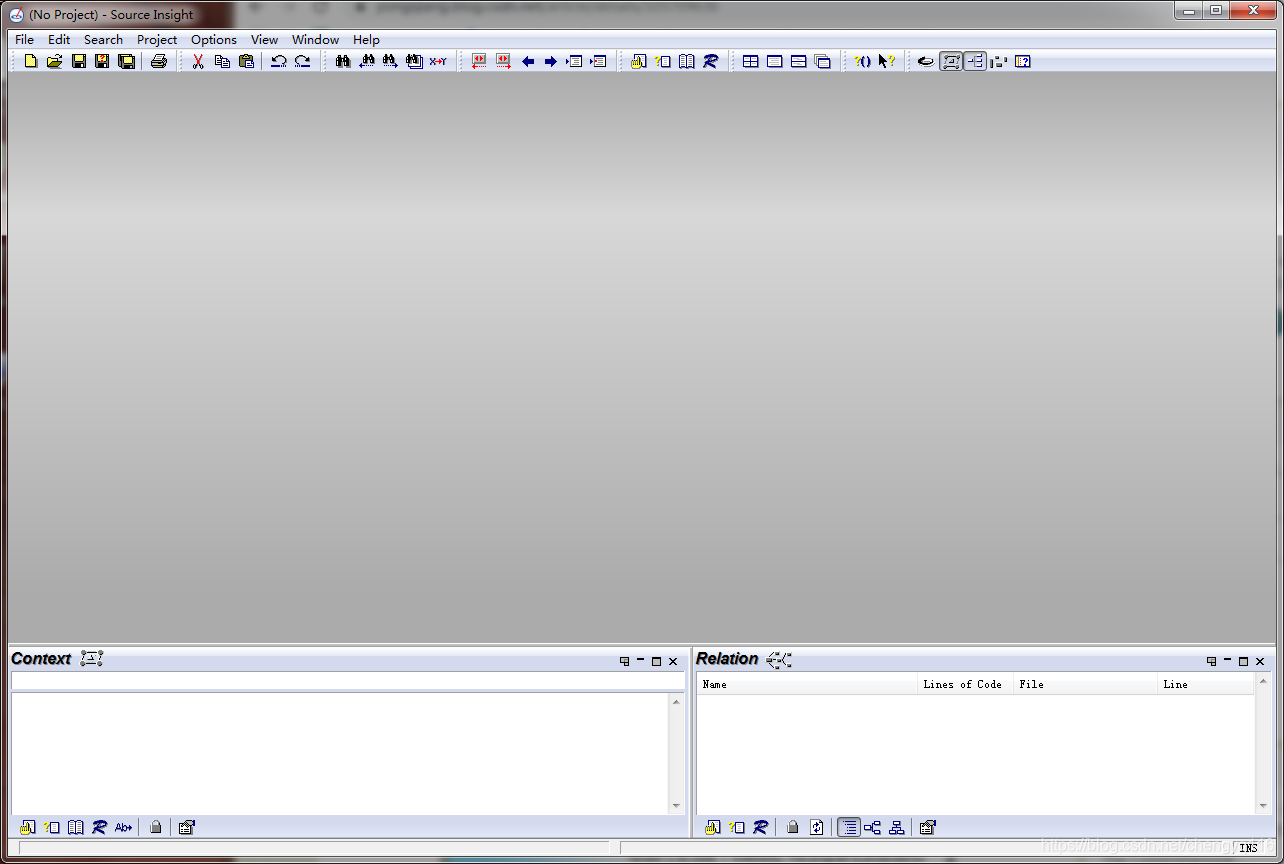
Task: Cut selection with the scissors icon
Action: point(198,61)
